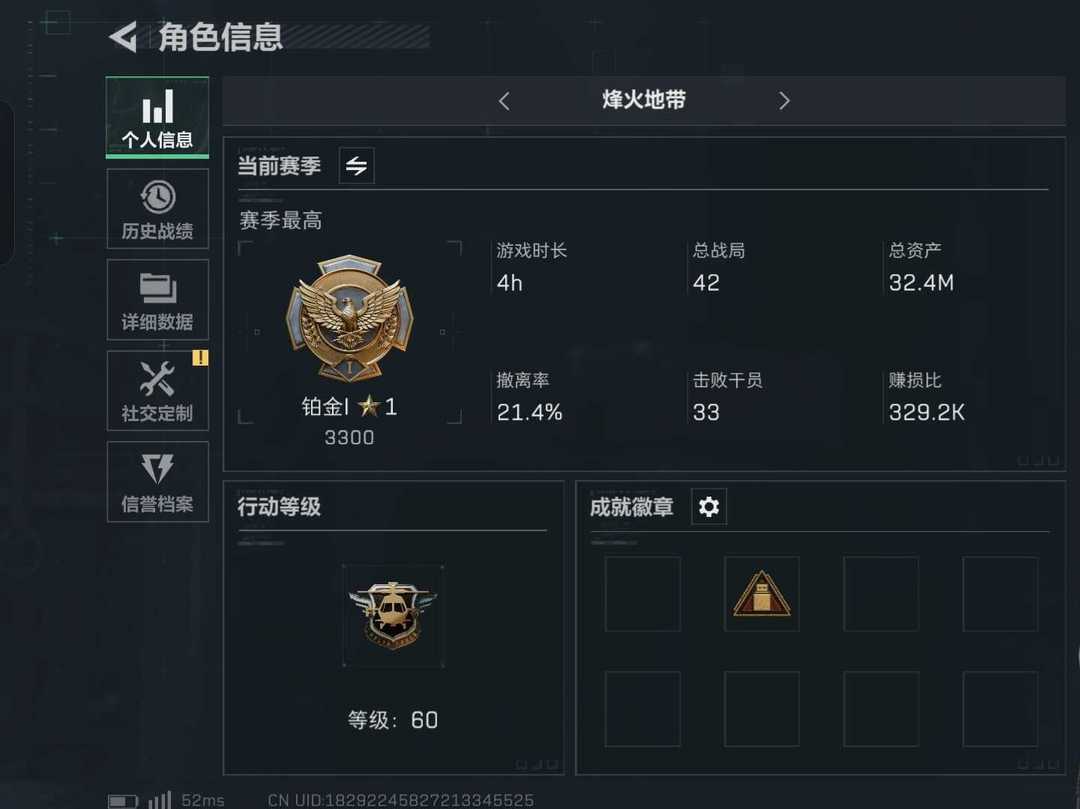Click the helicopter operation level emblem
This screenshot has height=809, width=1080.
(393, 616)
